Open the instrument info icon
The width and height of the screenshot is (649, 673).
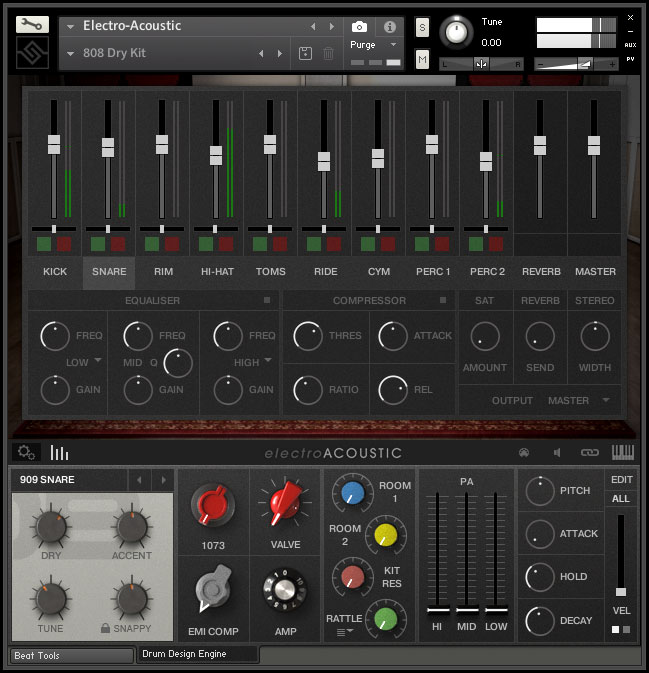point(390,26)
